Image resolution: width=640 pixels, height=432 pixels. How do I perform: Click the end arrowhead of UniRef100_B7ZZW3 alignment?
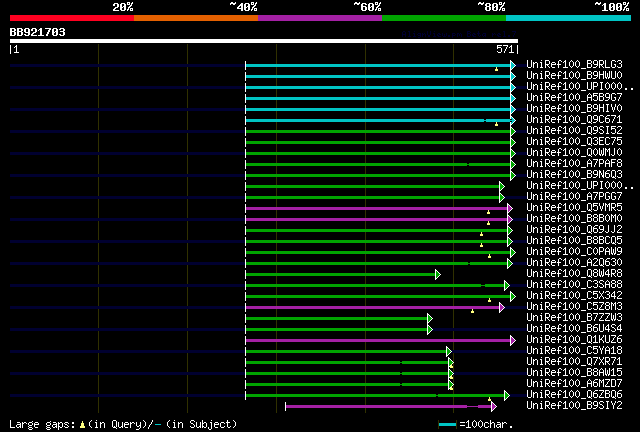430,319
